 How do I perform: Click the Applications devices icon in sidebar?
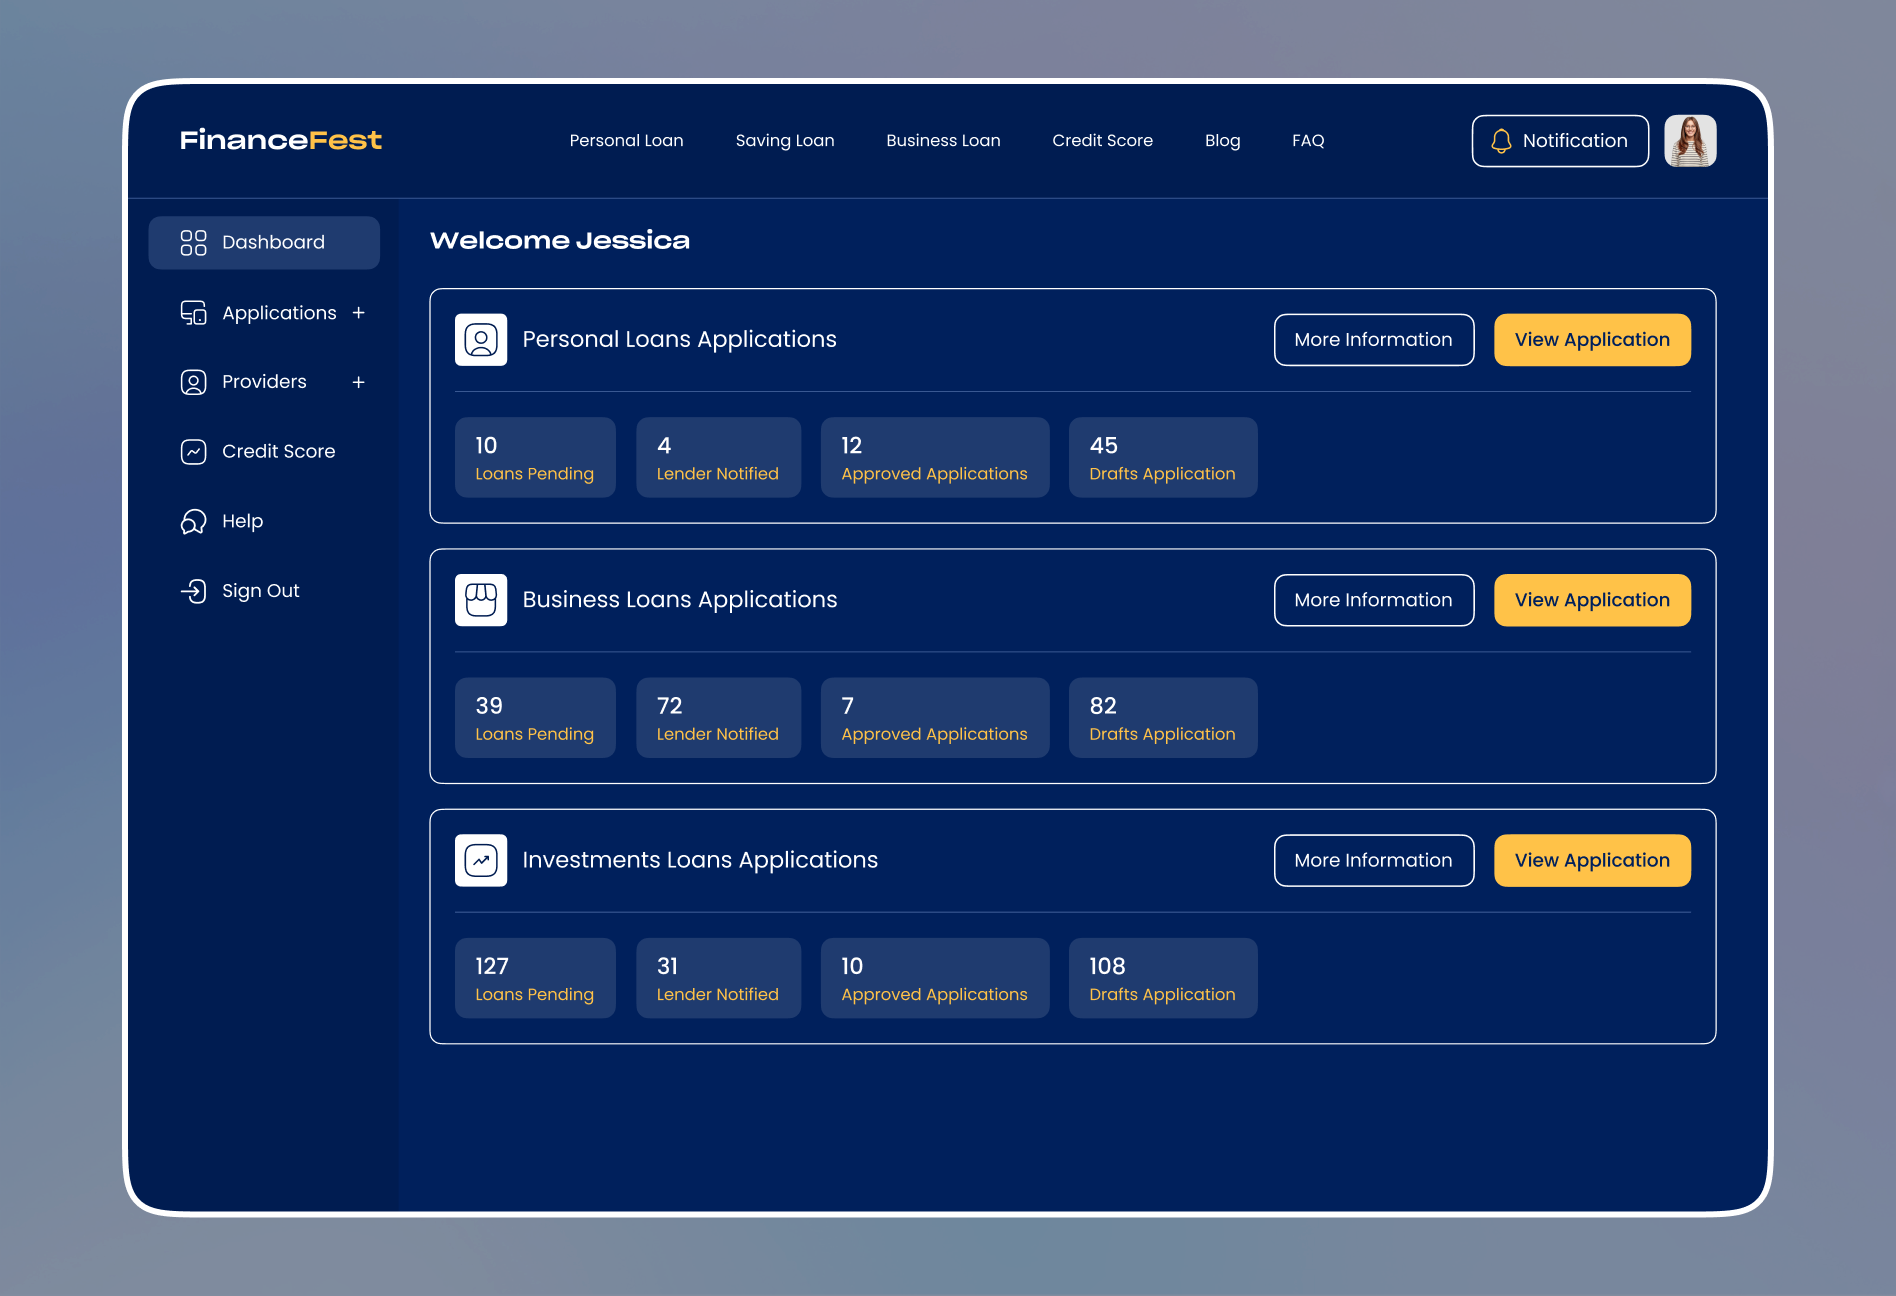[x=193, y=313]
